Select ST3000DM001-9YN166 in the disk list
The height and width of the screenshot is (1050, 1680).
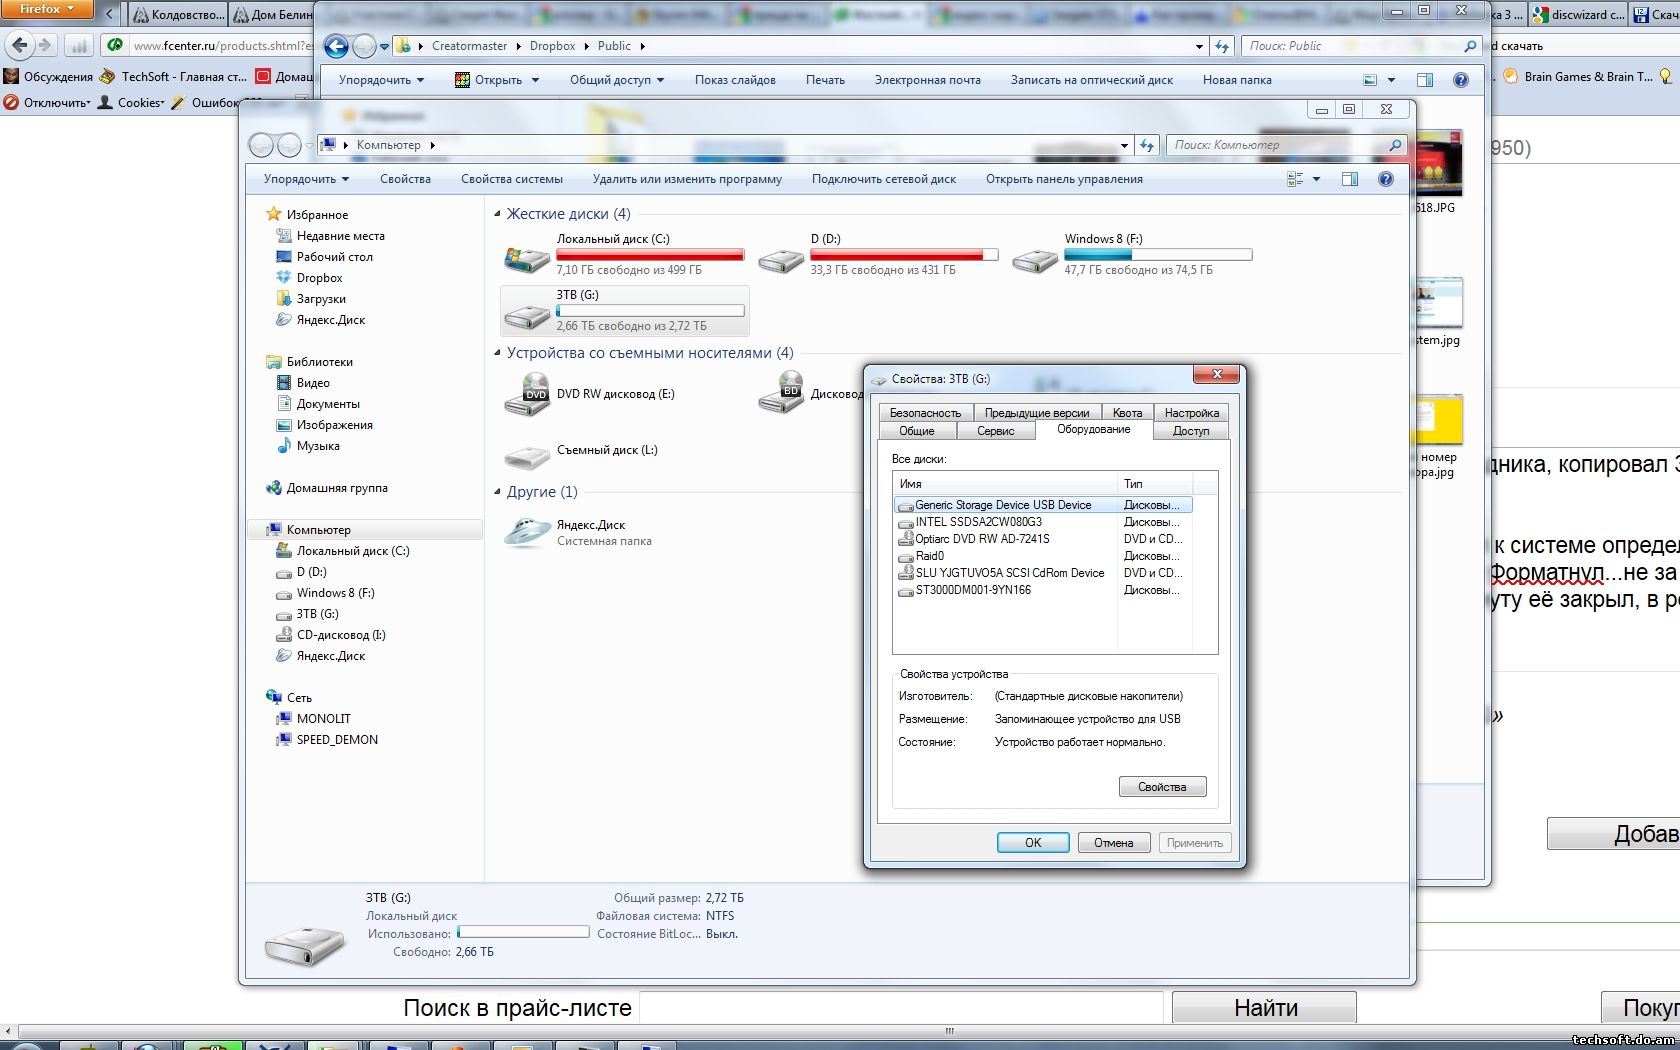pyautogui.click(x=973, y=590)
